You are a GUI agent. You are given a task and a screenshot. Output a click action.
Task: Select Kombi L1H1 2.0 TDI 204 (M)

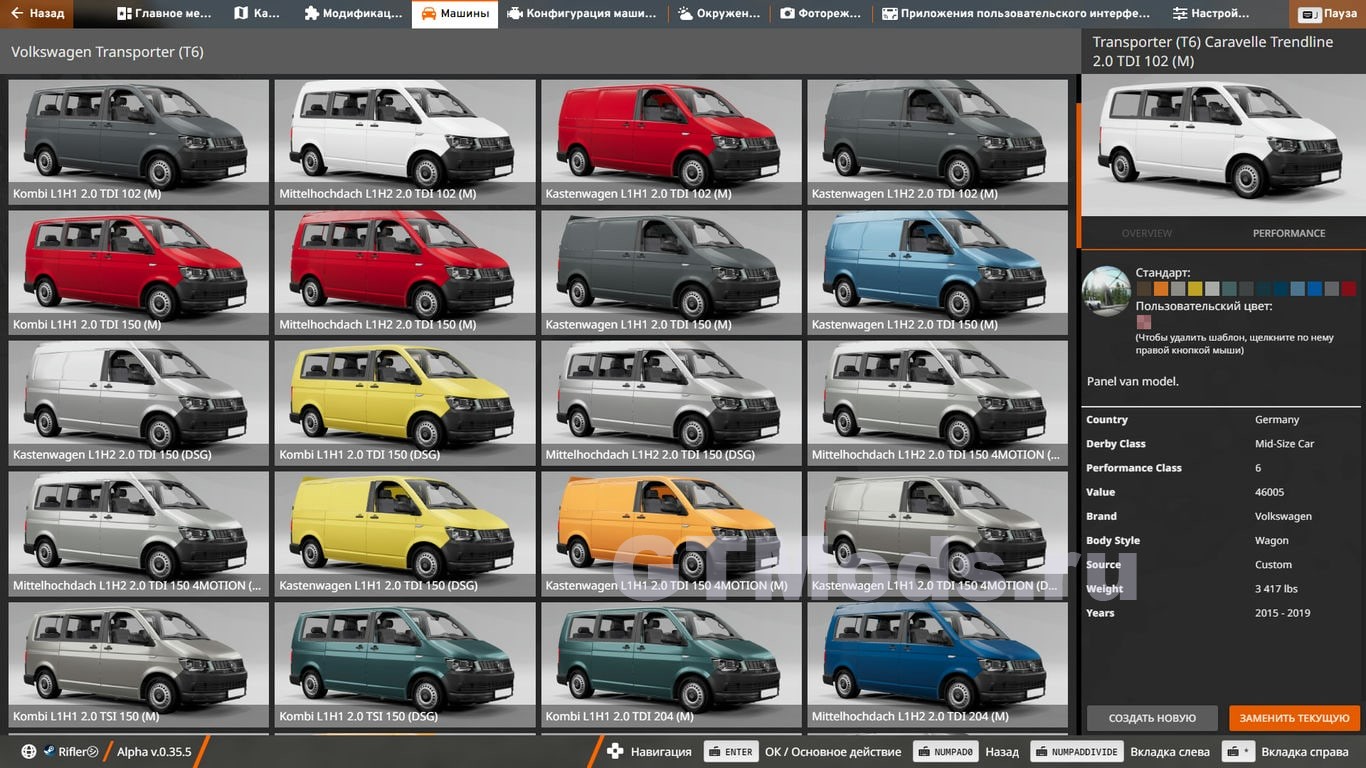(x=671, y=665)
